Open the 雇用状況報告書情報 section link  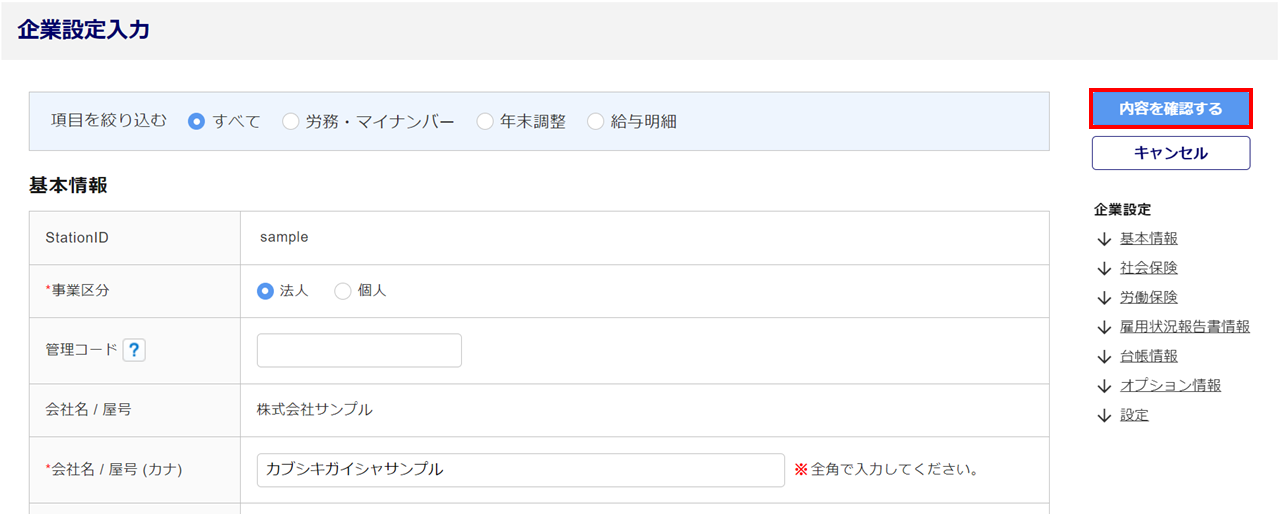(1184, 327)
